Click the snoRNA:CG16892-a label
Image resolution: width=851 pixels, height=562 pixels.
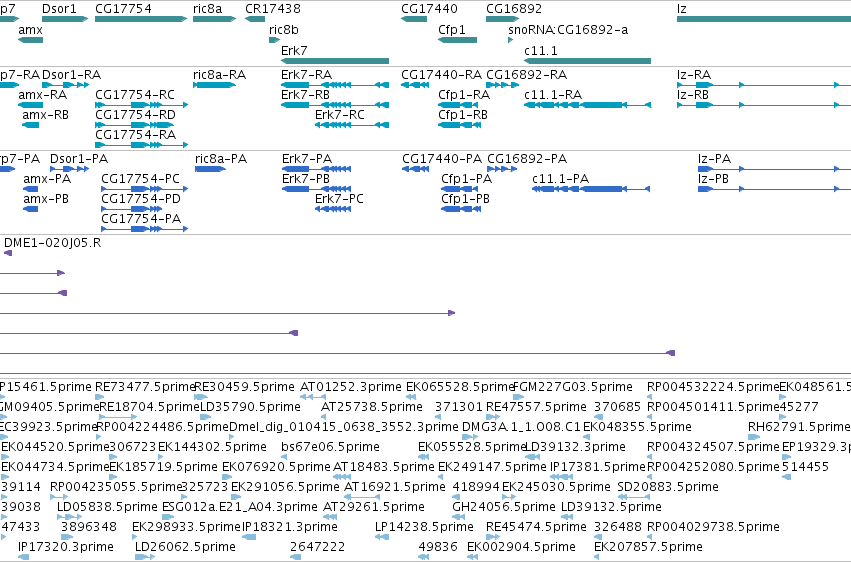[x=568, y=30]
